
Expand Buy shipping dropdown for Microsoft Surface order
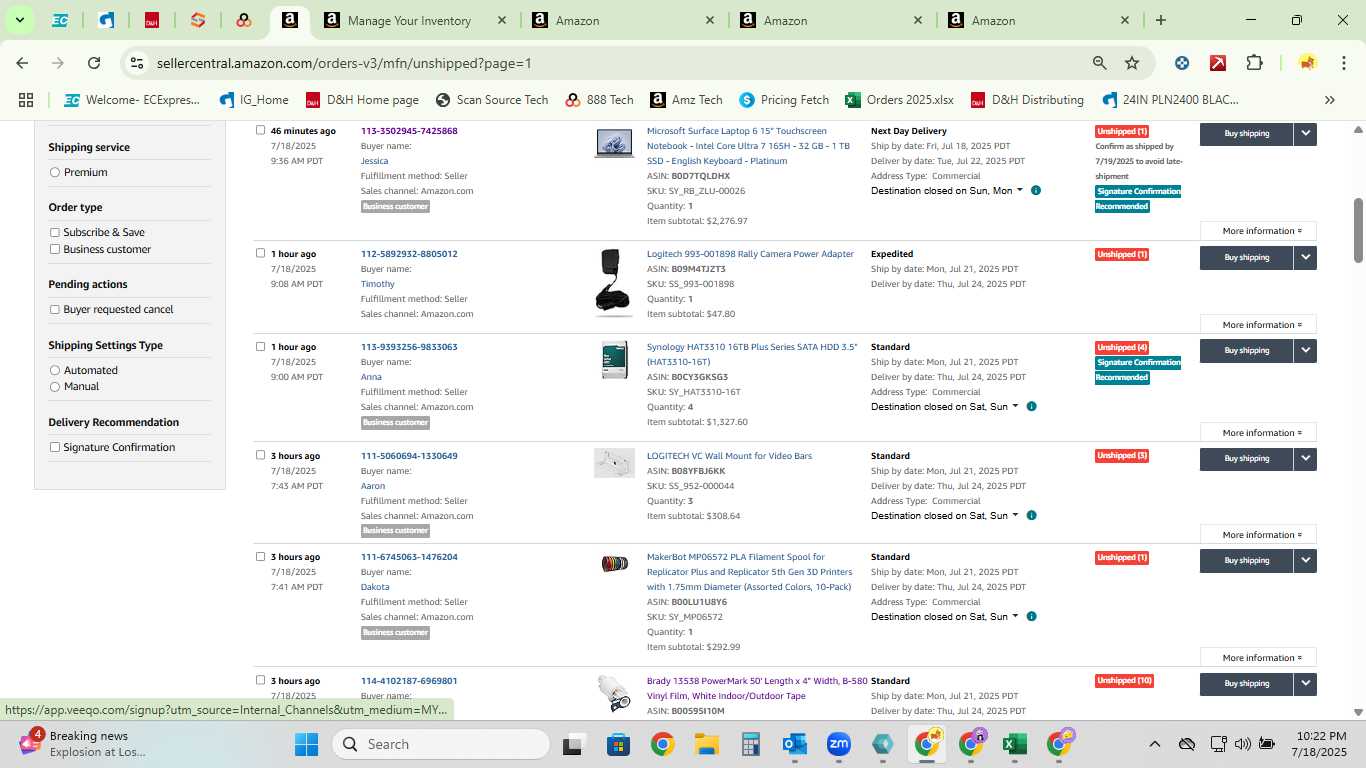click(1305, 133)
